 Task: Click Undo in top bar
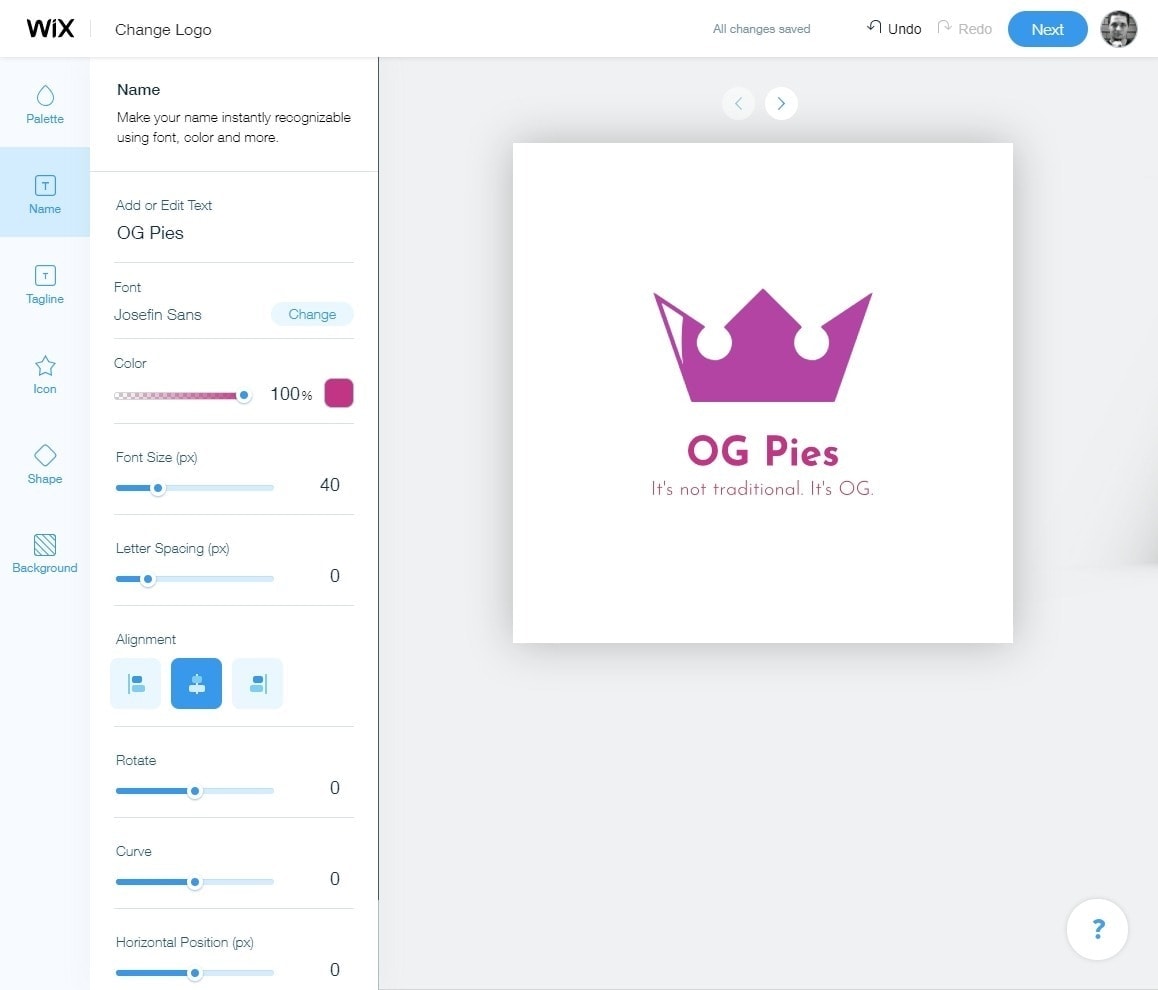click(x=894, y=29)
